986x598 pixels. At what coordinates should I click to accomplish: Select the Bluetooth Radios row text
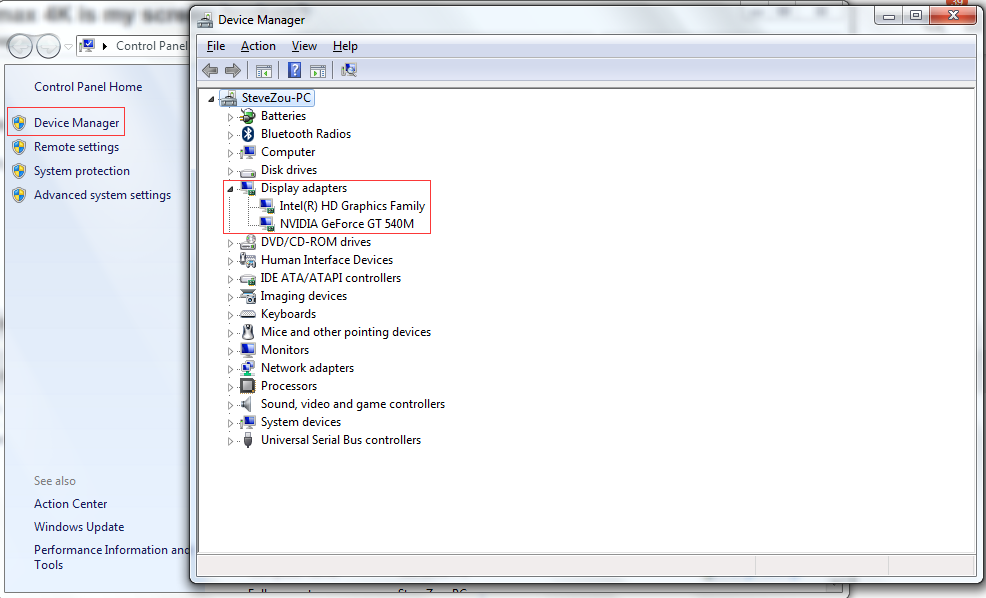click(306, 134)
